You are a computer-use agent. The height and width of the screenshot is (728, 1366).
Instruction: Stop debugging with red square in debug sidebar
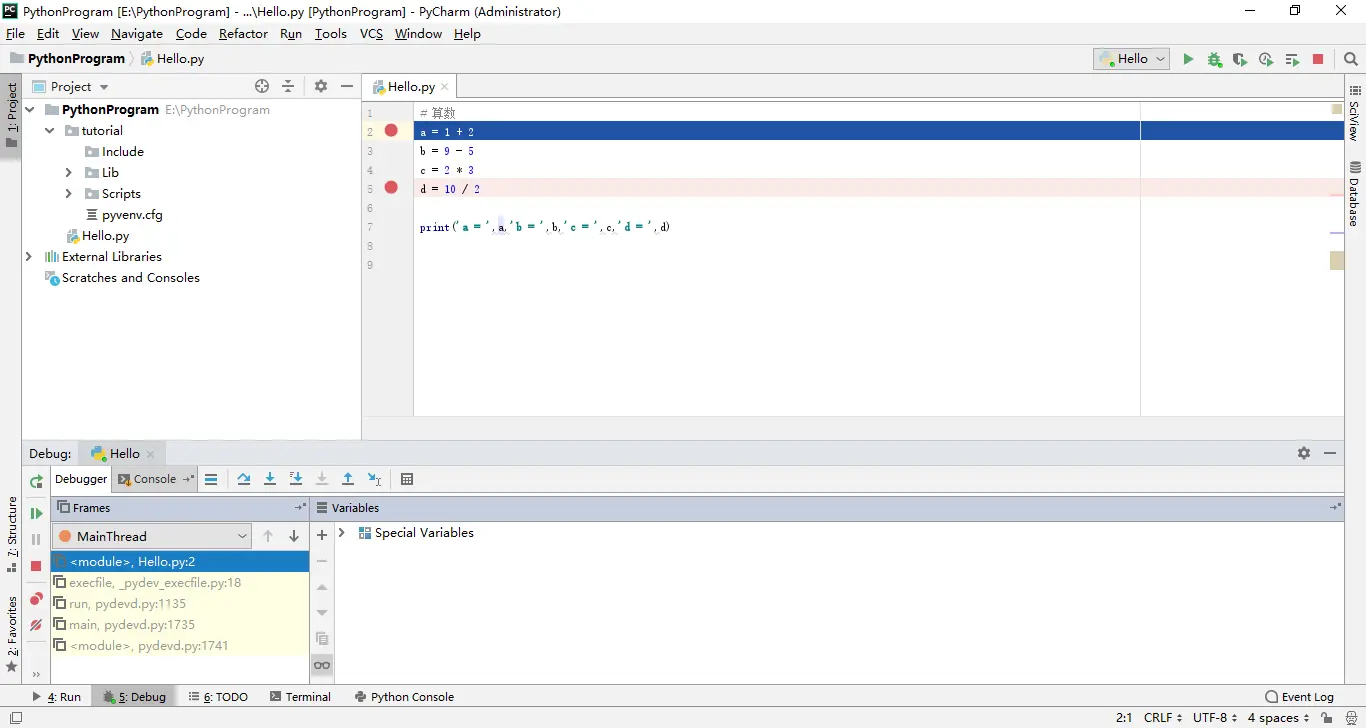(36, 566)
